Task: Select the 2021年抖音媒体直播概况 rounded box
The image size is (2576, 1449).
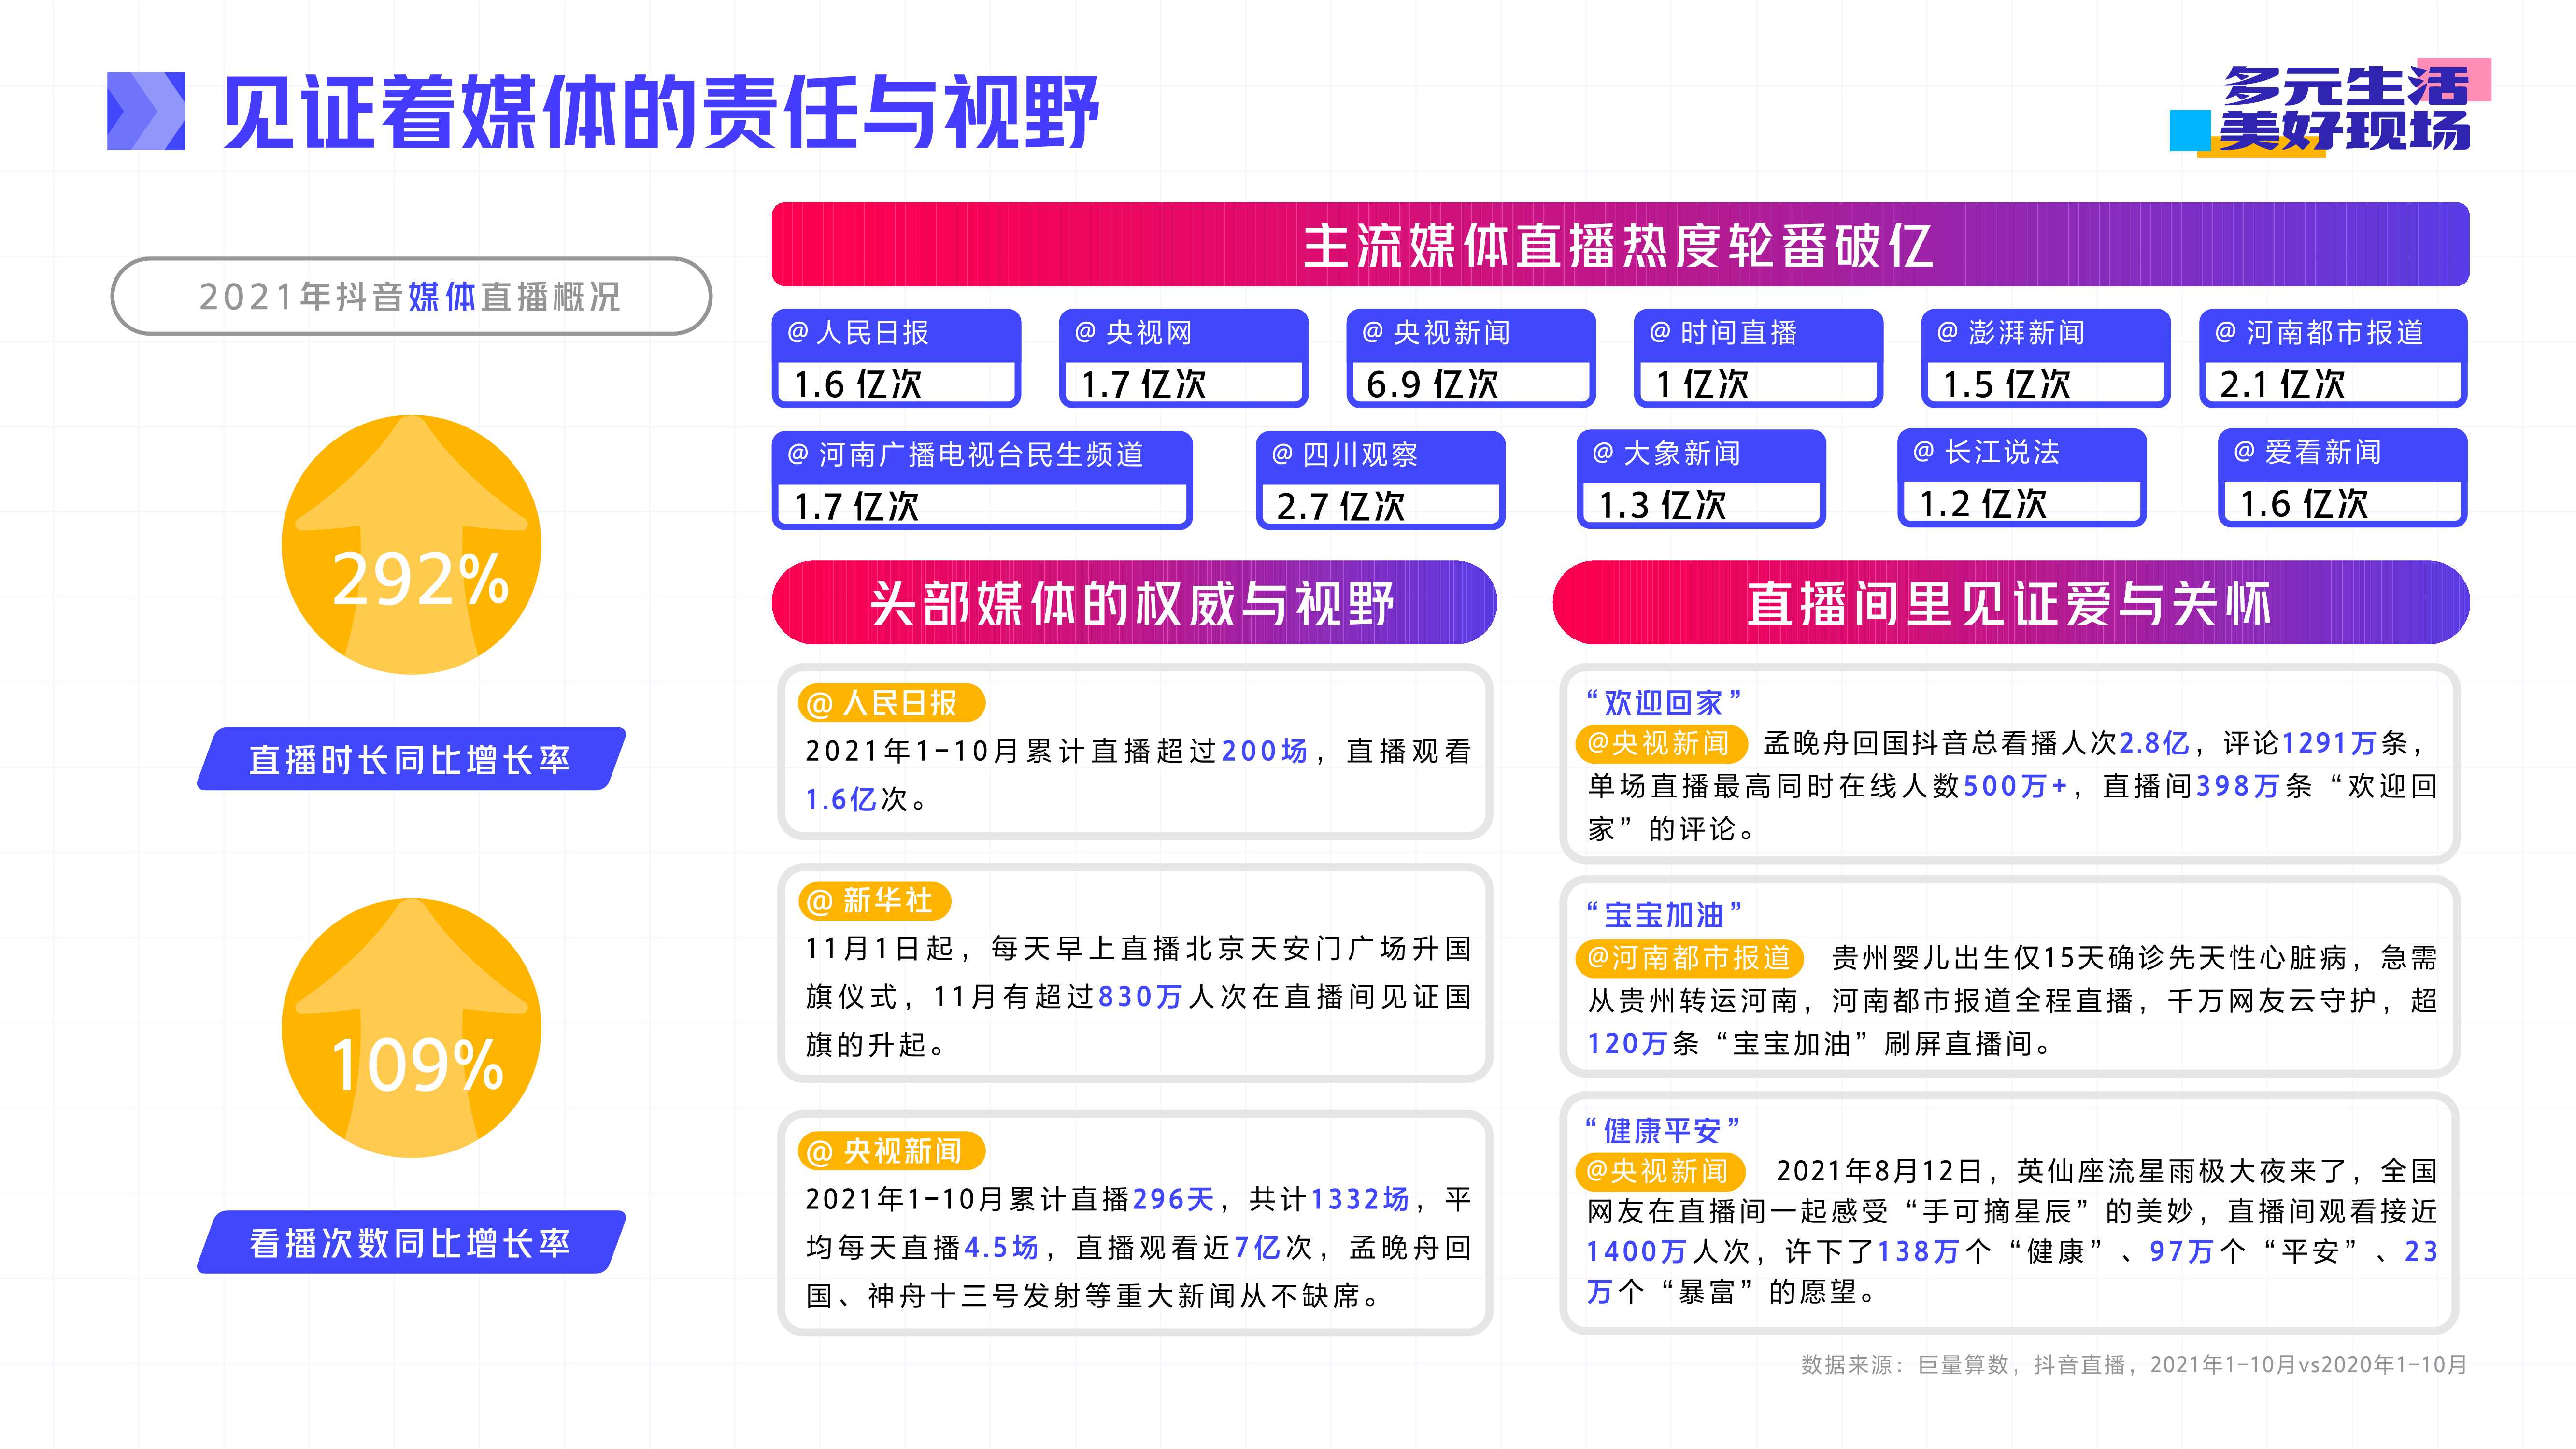Action: (411, 296)
